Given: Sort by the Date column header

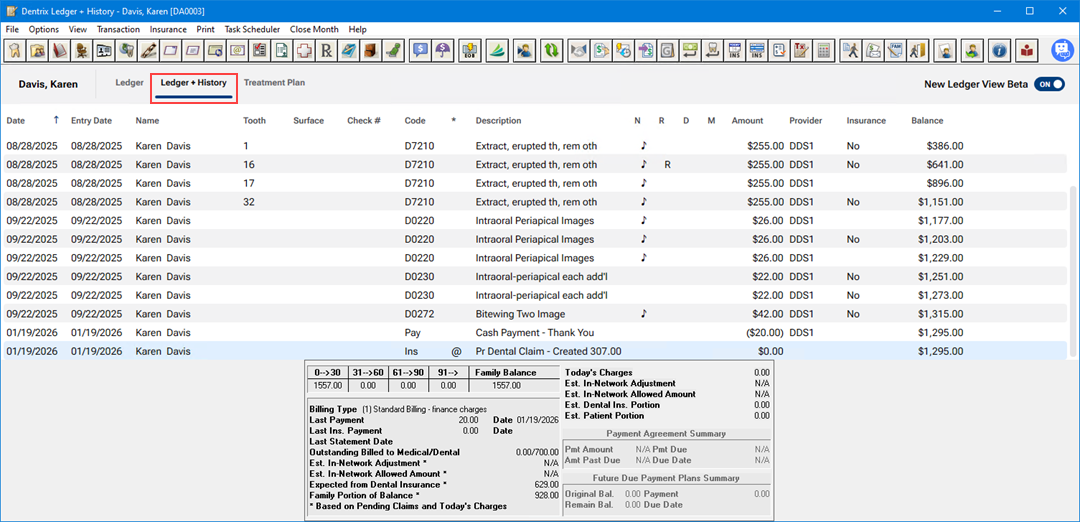Looking at the screenshot, I should 16,121.
